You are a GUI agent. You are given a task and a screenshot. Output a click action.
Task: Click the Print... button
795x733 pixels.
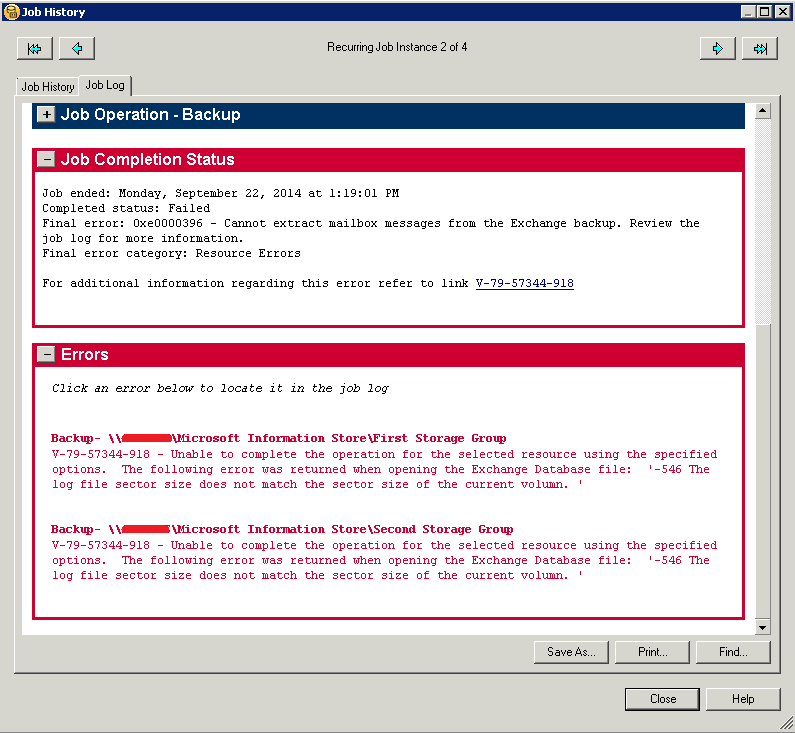[652, 652]
